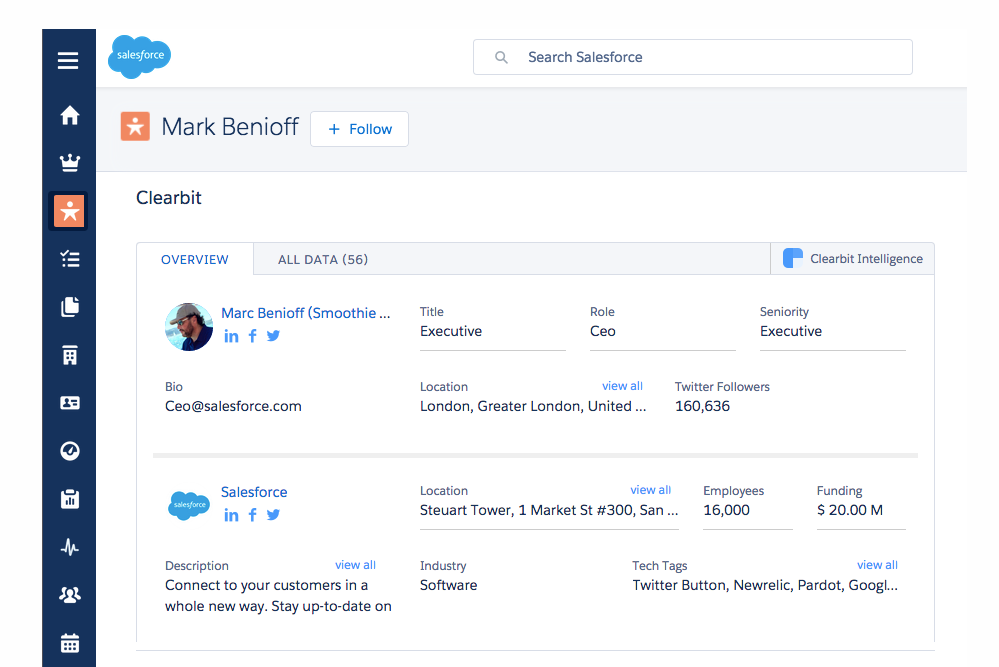Go to Home in the sidebar
This screenshot has height=667, width=999.
(x=69, y=115)
